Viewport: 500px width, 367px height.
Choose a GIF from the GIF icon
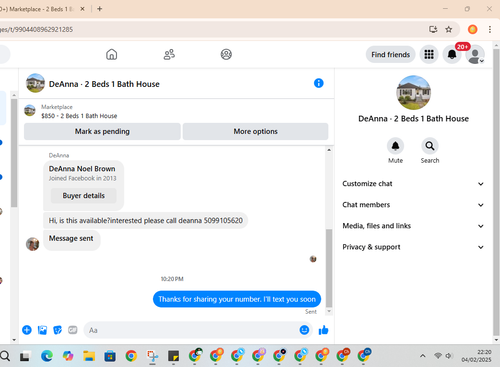[x=73, y=330]
